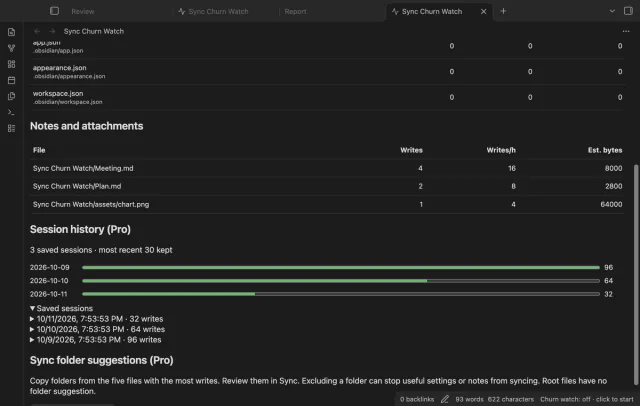Click the 'File' column header

click(x=39, y=150)
